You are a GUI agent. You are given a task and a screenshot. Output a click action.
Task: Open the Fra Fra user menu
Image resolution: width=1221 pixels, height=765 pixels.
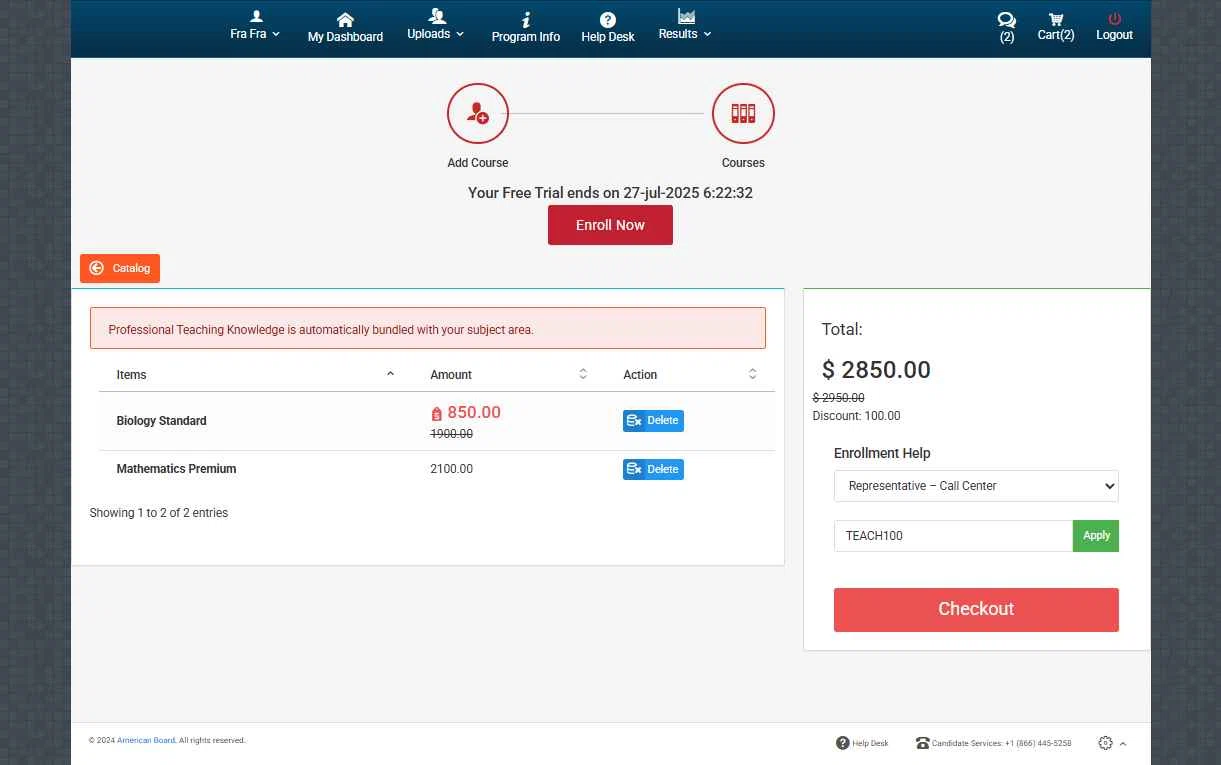(255, 34)
